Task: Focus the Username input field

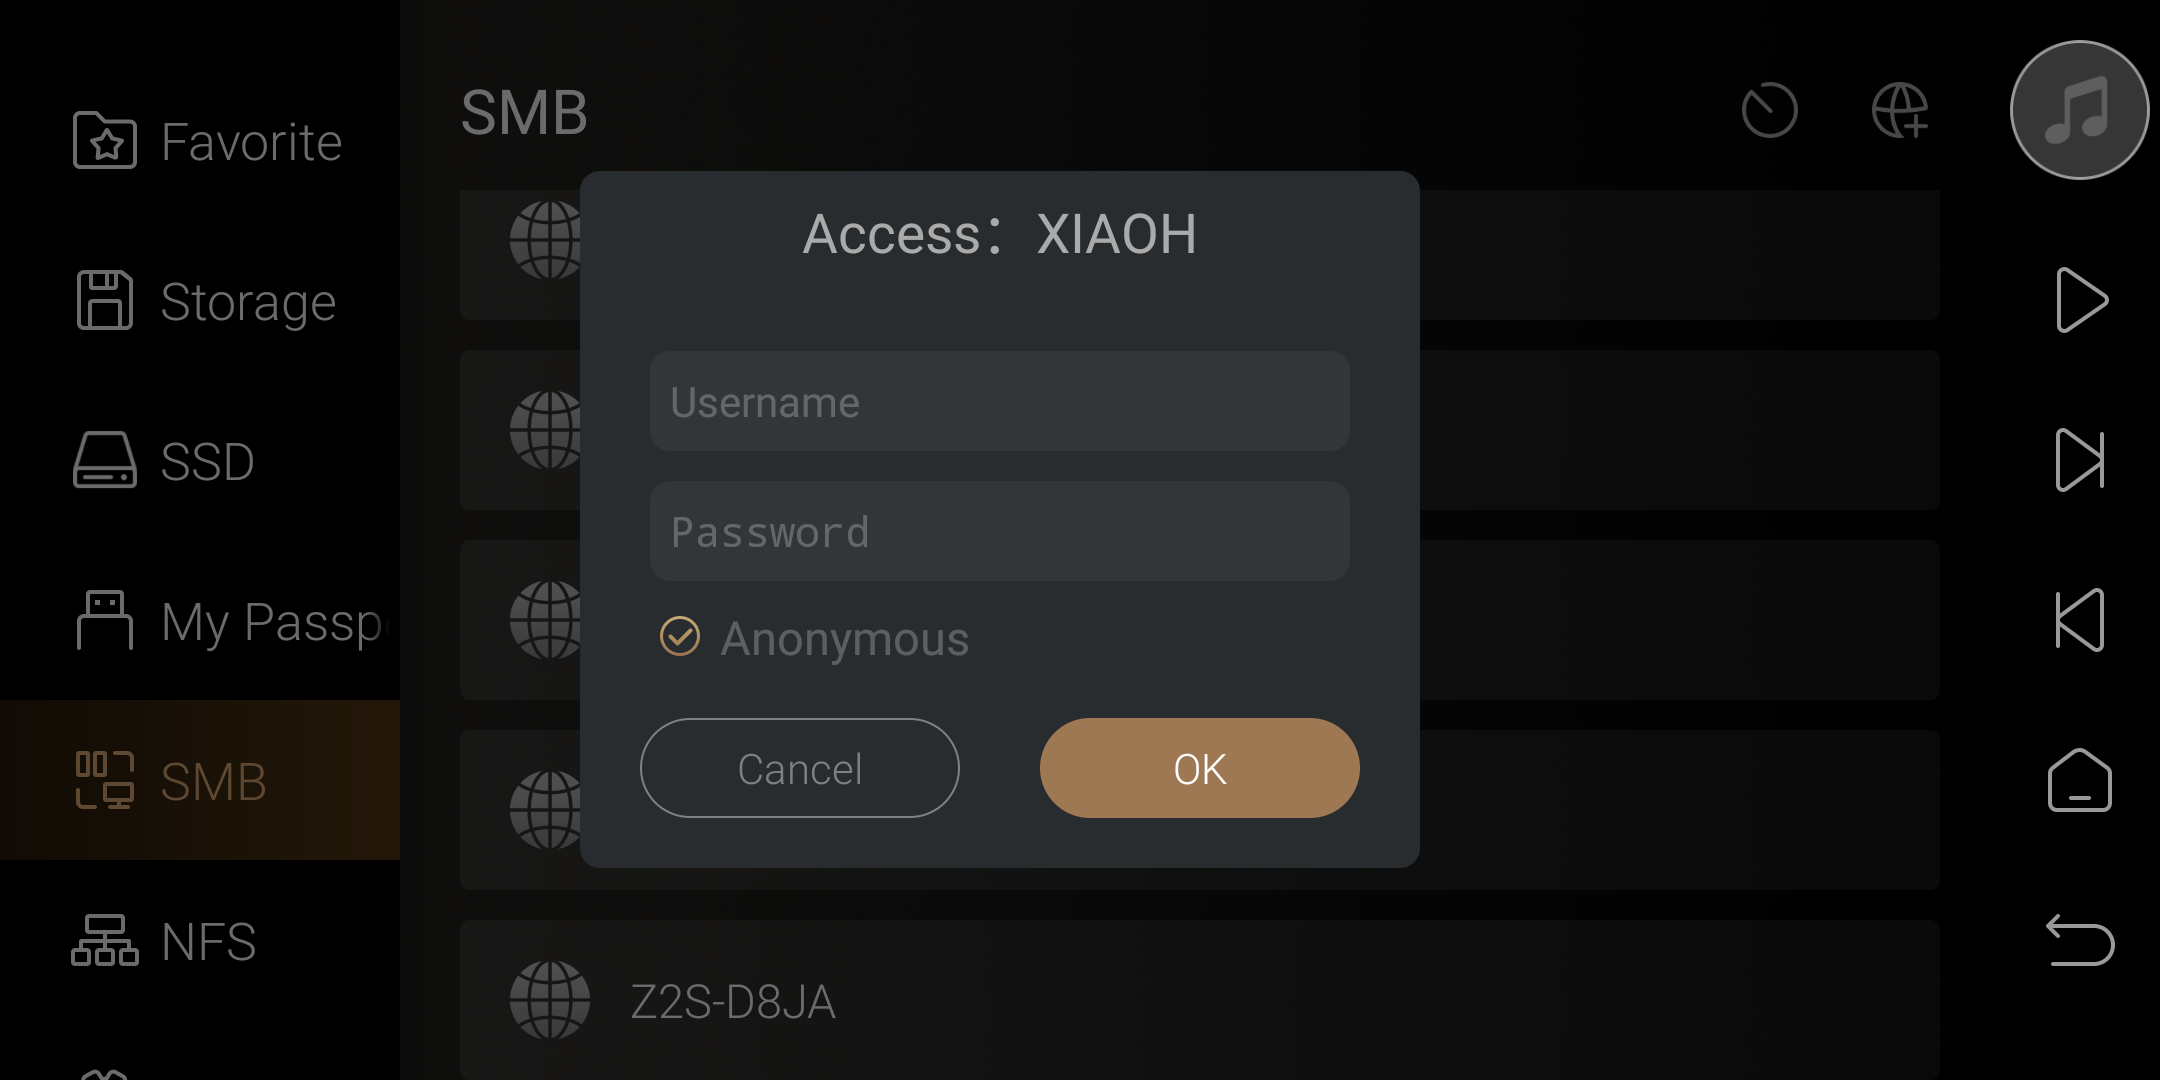Action: coord(1000,401)
